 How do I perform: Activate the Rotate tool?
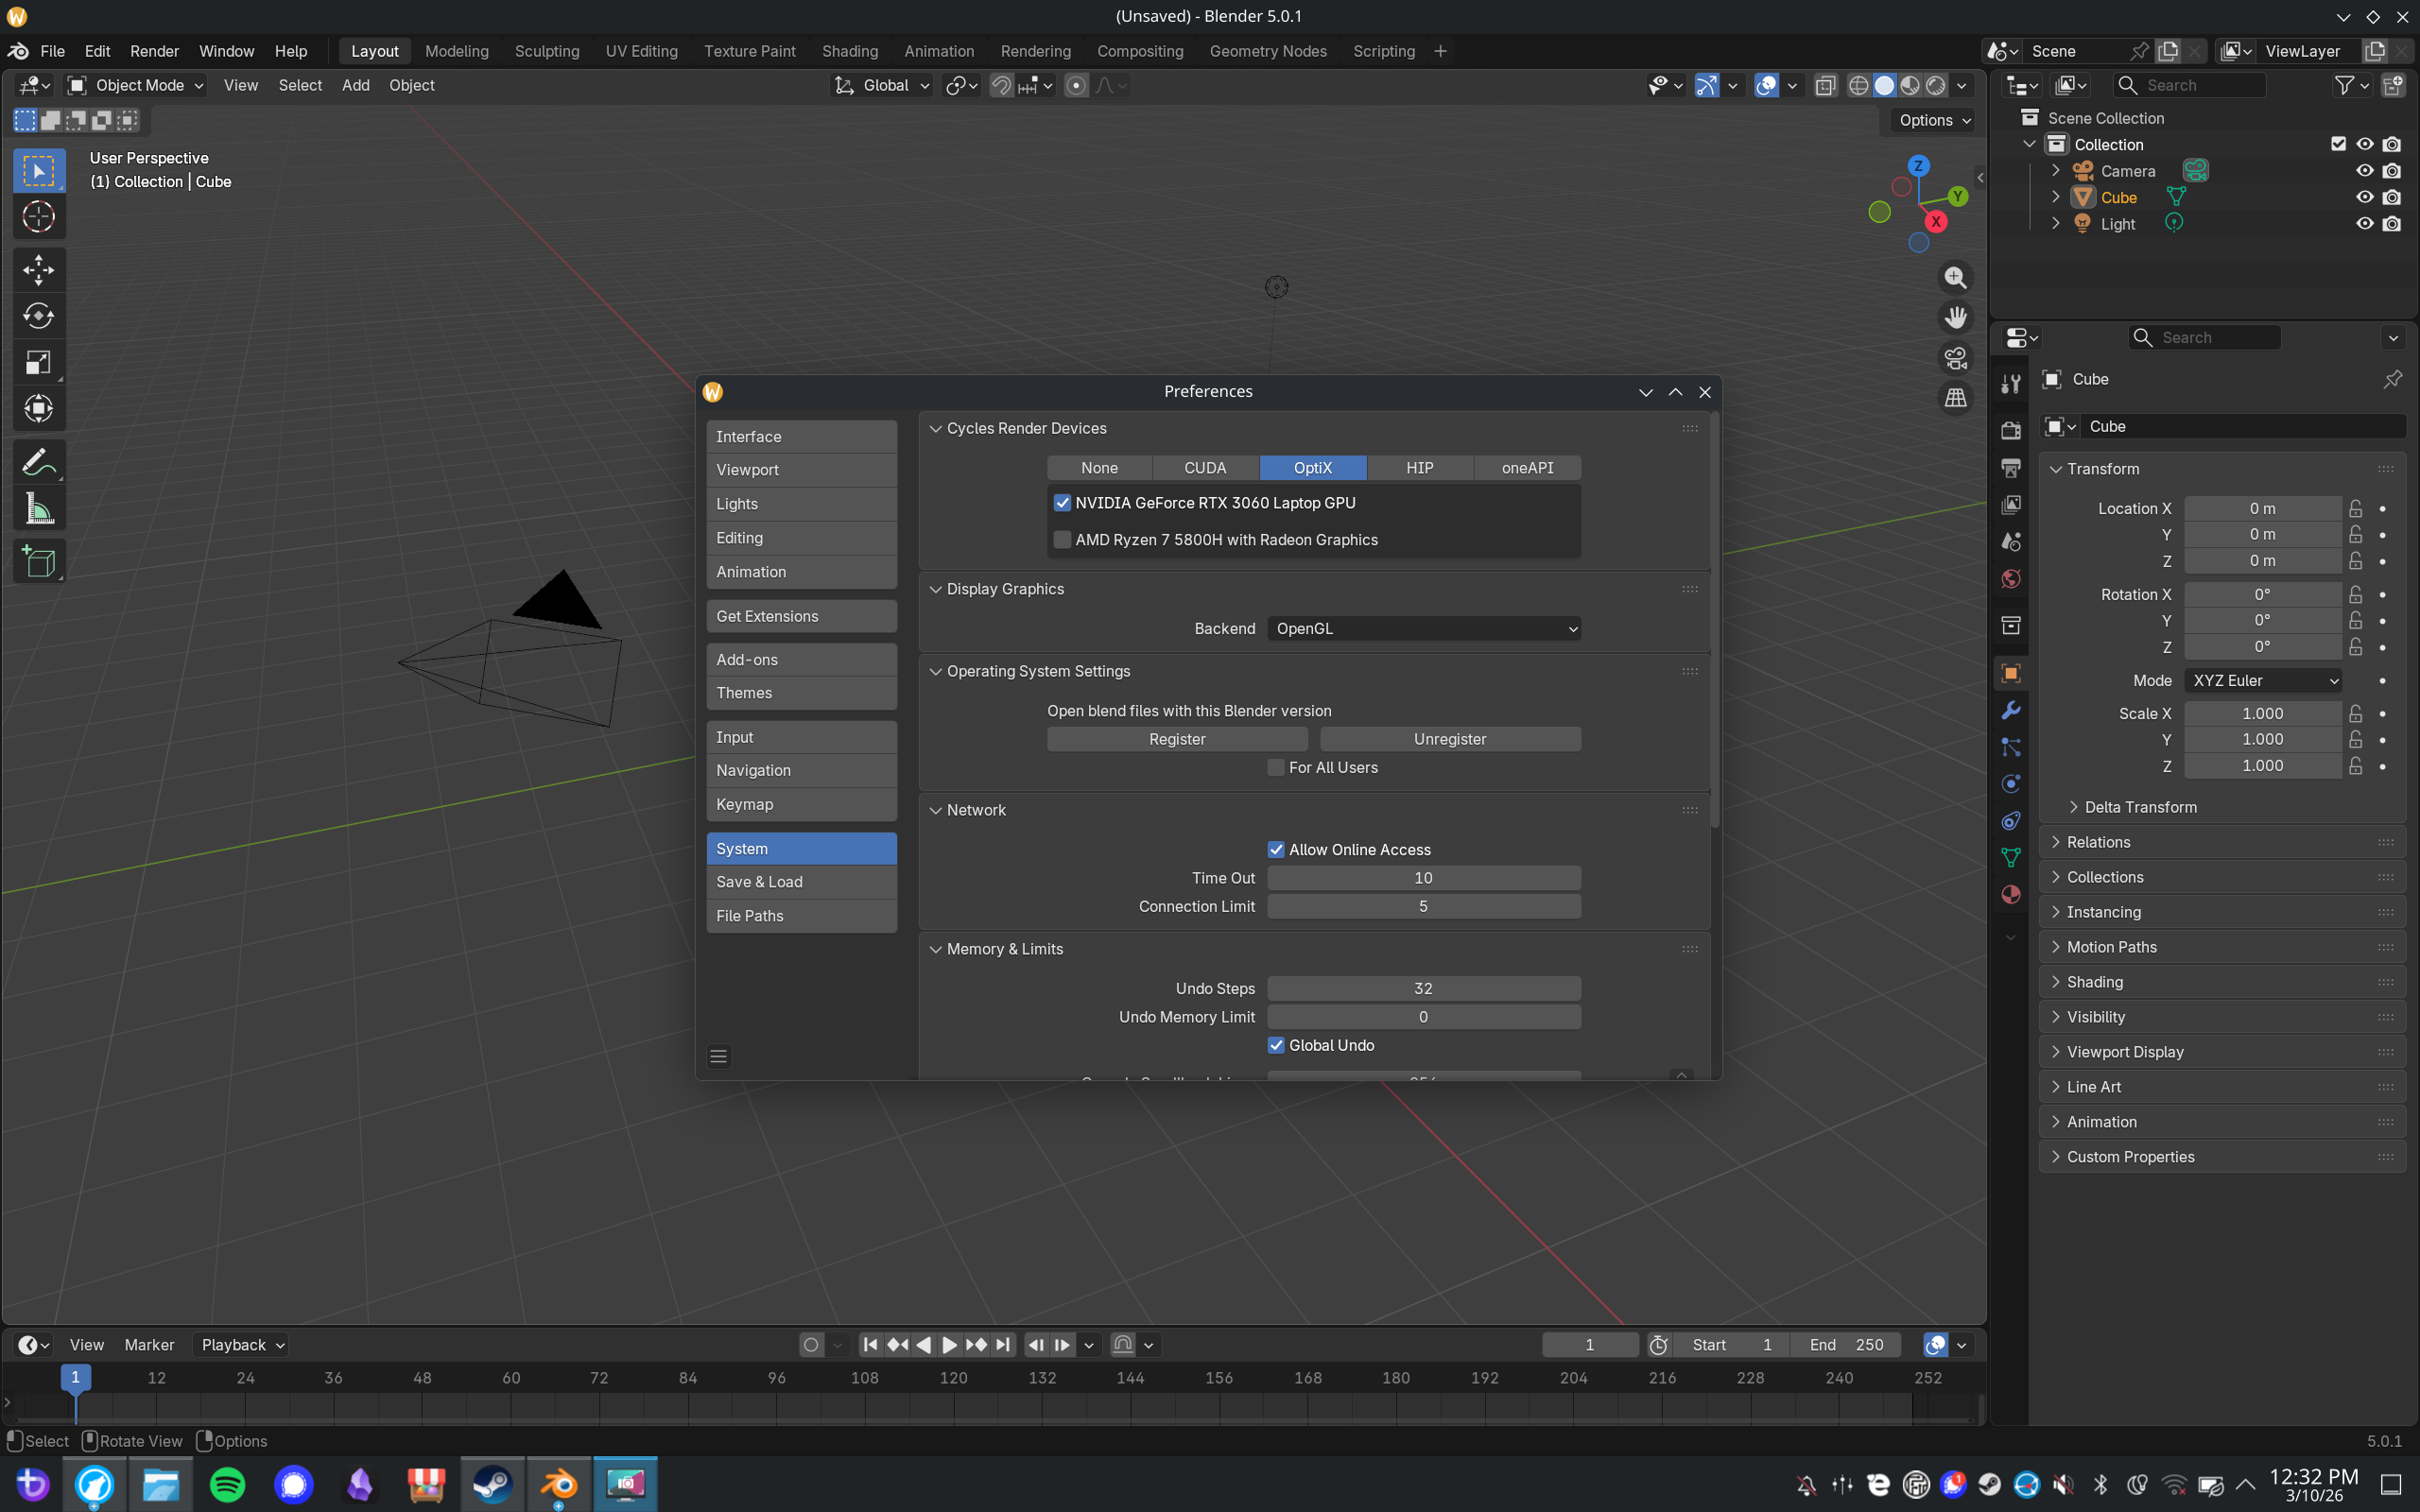point(38,316)
